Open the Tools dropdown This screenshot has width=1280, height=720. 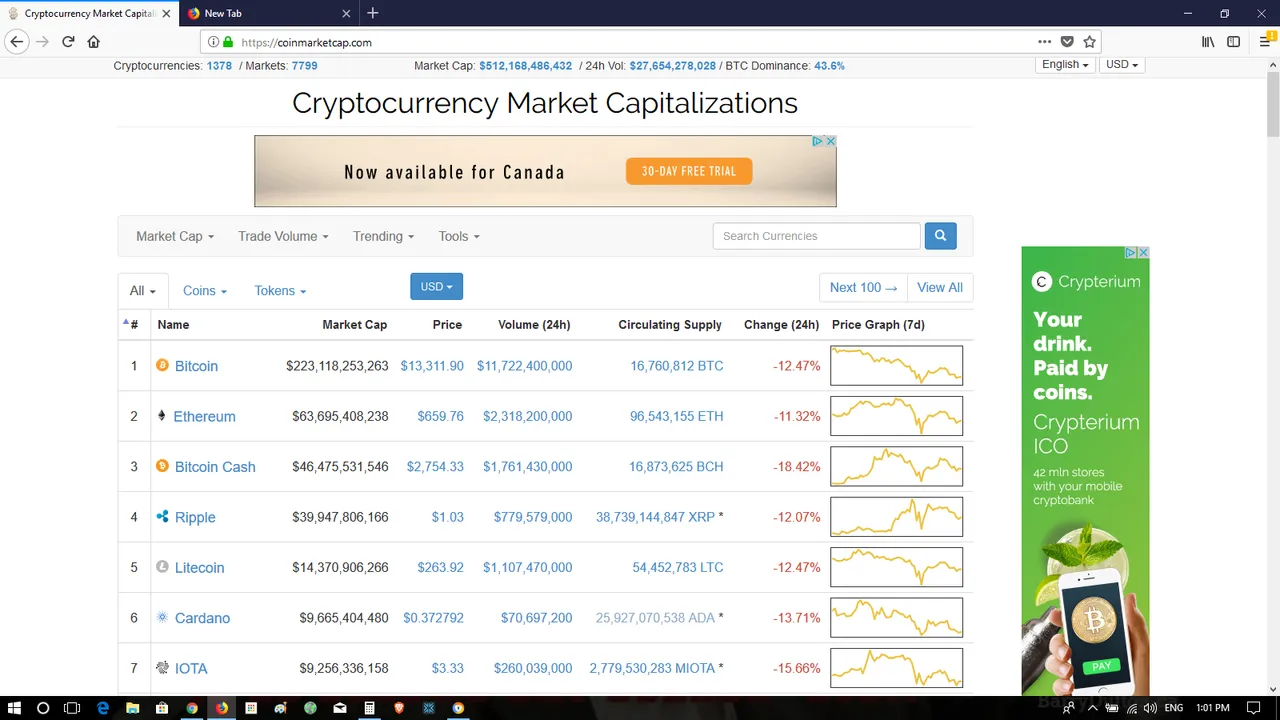click(459, 236)
